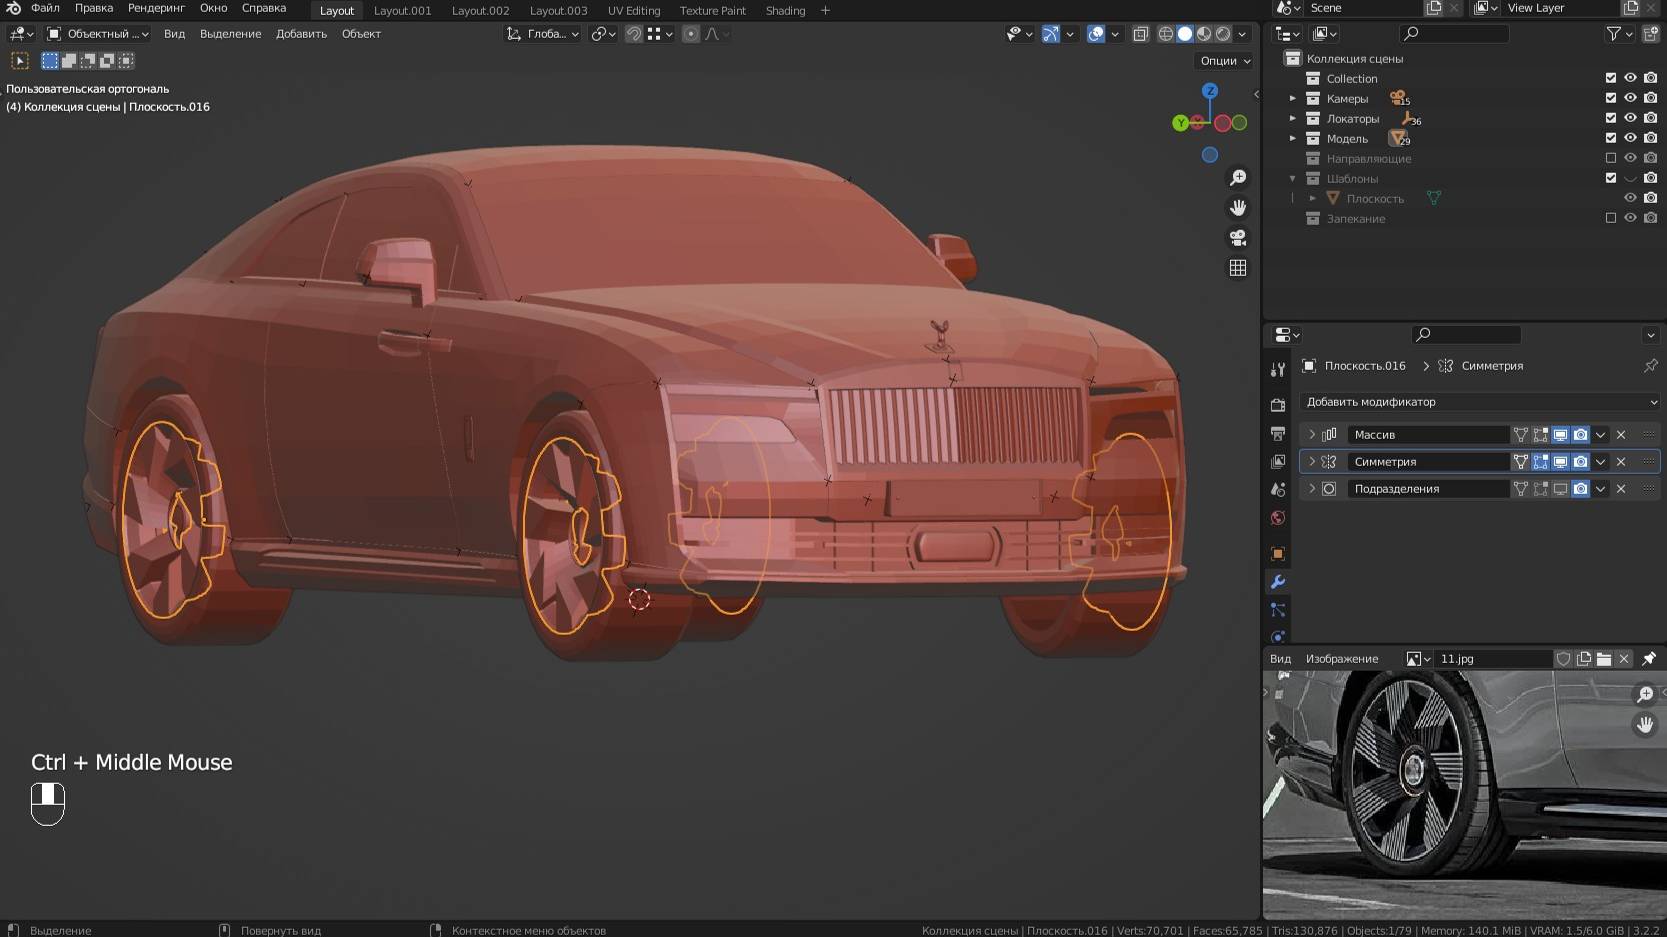Open outliner filter dropdown
This screenshot has height=937, width=1667.
tap(1619, 33)
